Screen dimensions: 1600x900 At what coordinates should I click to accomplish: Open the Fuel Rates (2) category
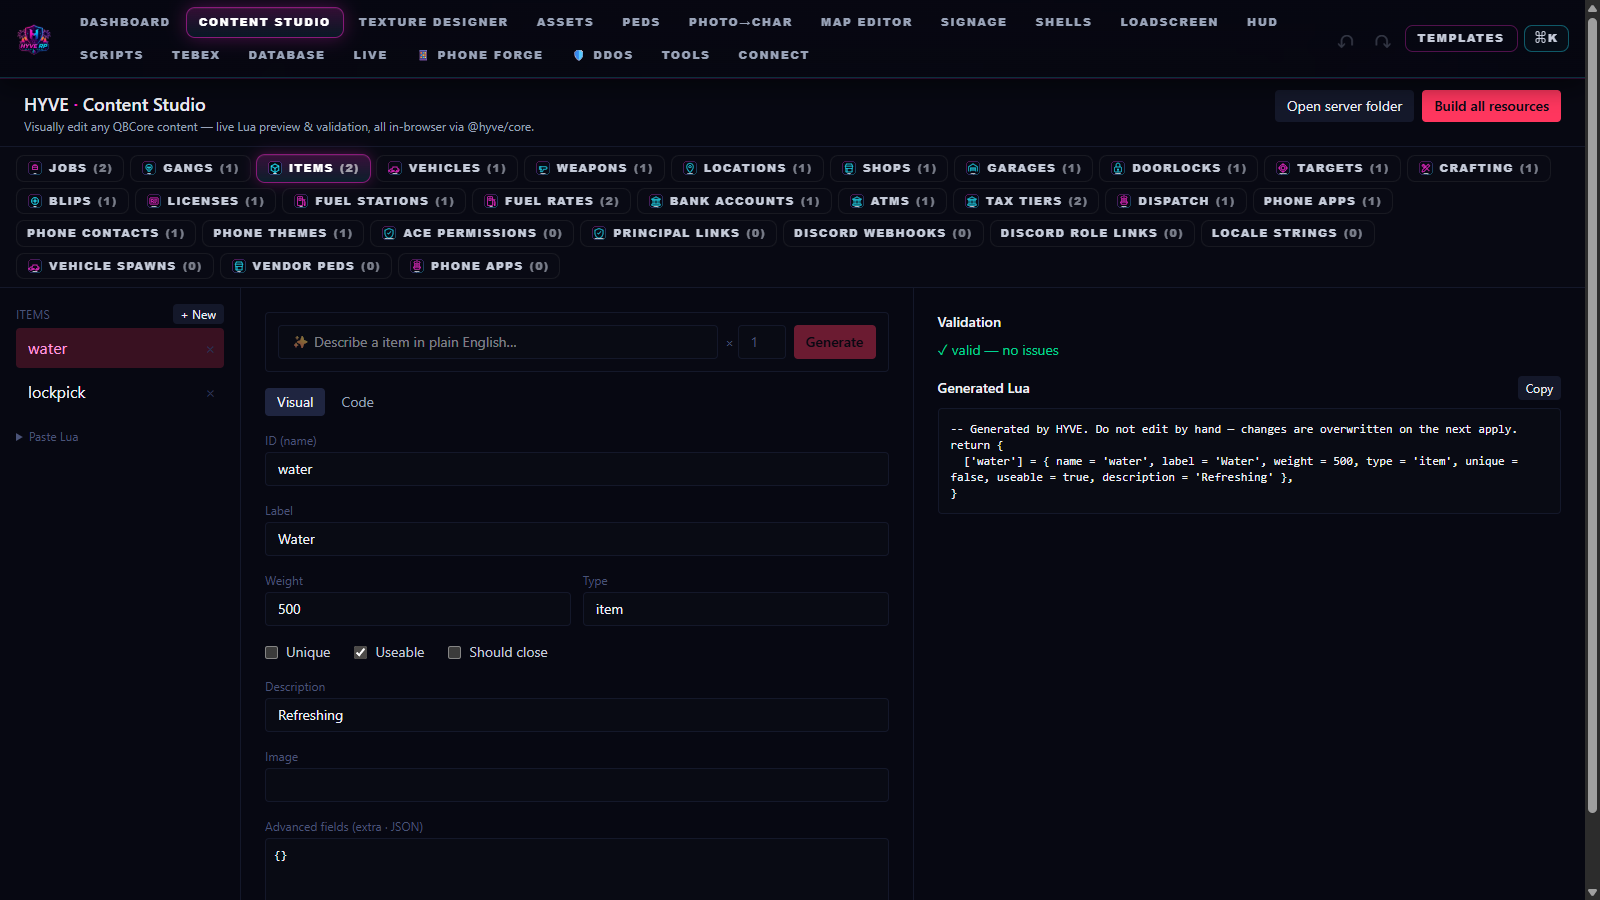pos(551,201)
